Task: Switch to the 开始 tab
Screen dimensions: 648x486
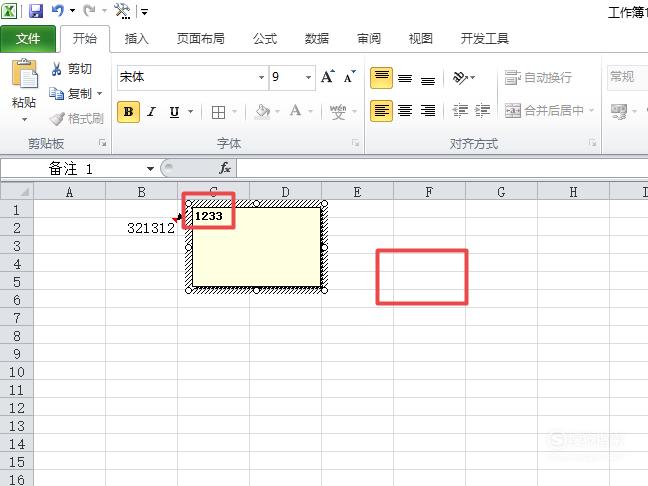Action: coord(85,39)
